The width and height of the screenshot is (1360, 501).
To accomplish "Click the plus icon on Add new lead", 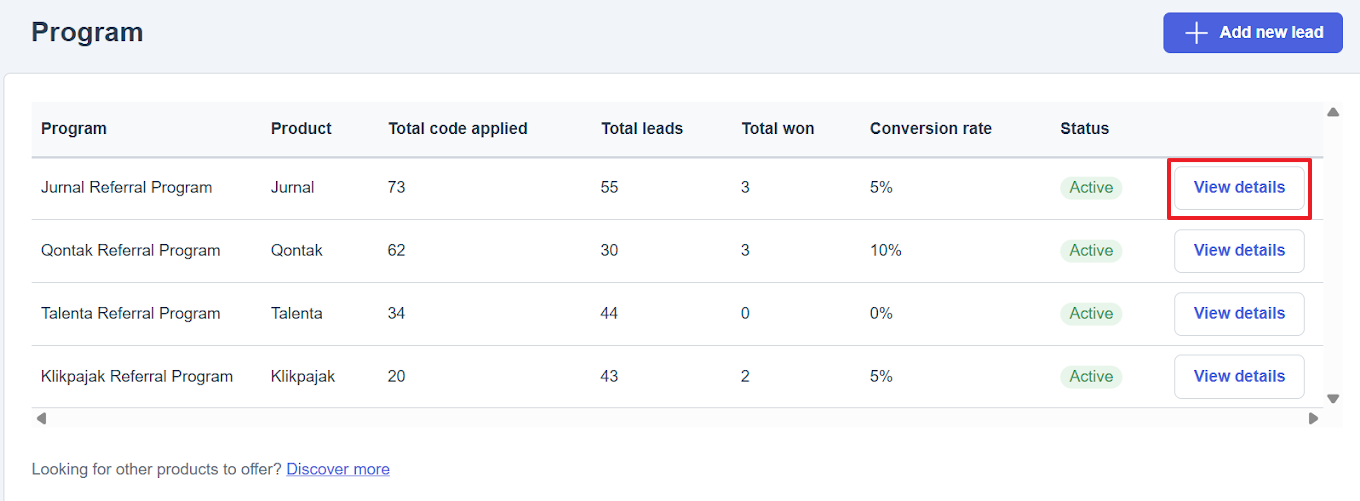I will [x=1196, y=33].
